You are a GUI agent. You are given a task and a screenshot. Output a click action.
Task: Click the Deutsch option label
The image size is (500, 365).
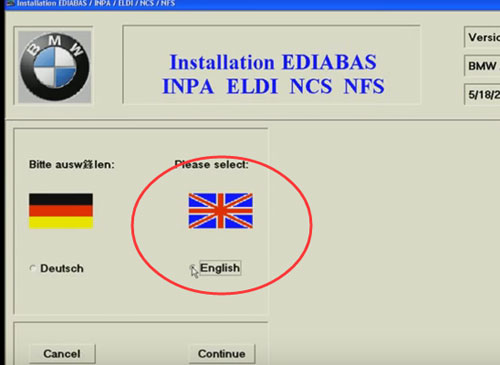coord(62,268)
